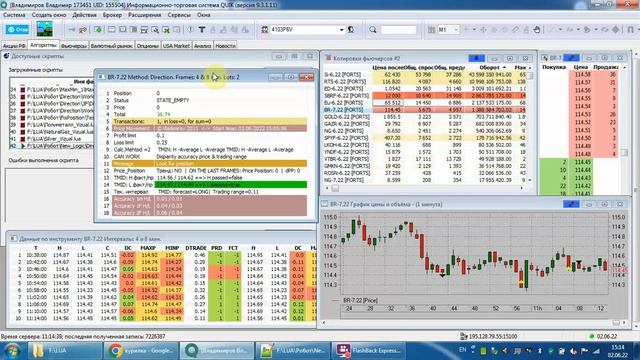This screenshot has height=360, width=640.
Task: Open the FlashBack Express taskbar item
Action: click(369, 351)
